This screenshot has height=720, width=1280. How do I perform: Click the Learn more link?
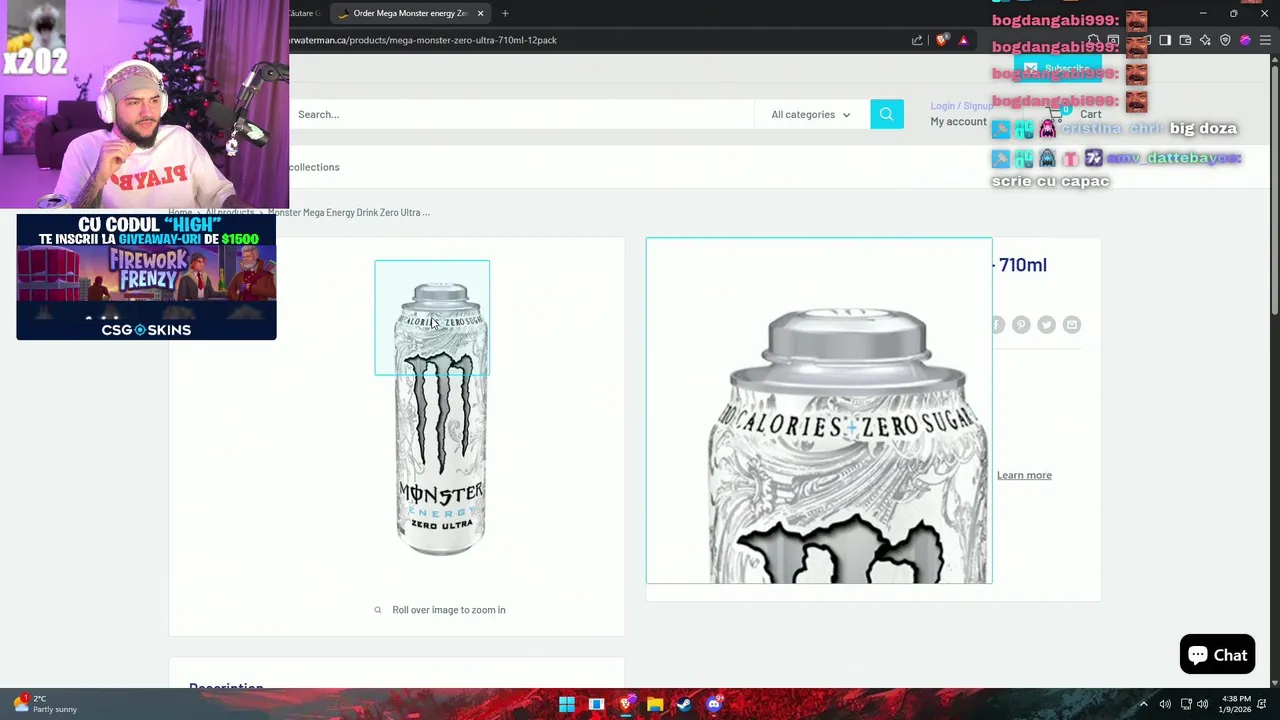coord(1024,475)
